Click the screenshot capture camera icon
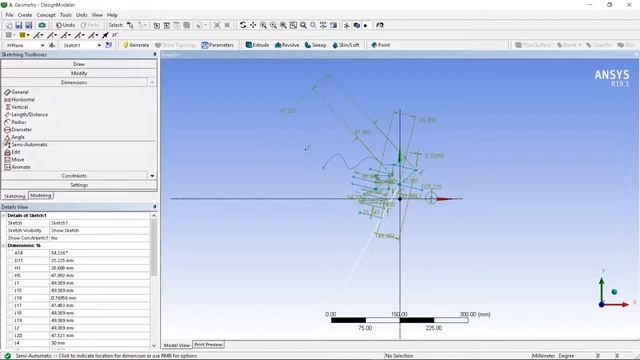The image size is (640, 360). pyautogui.click(x=42, y=25)
